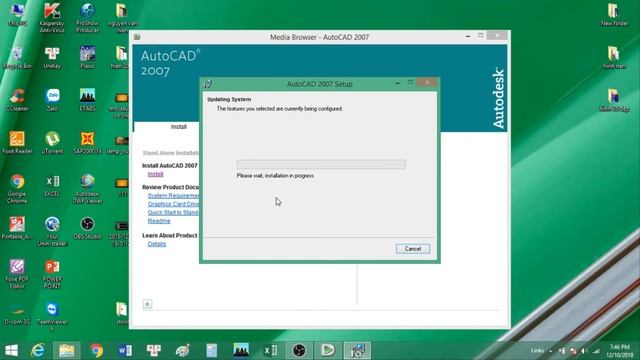Open the System Requirements link
The image size is (640, 360).
coord(173,196)
